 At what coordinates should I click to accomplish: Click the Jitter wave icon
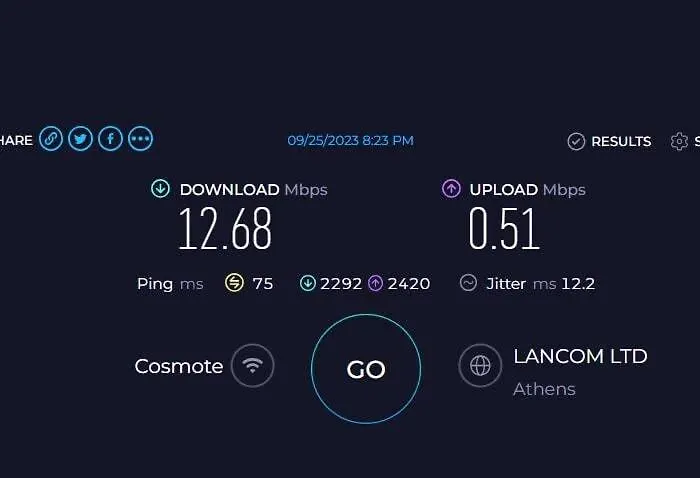coord(468,283)
